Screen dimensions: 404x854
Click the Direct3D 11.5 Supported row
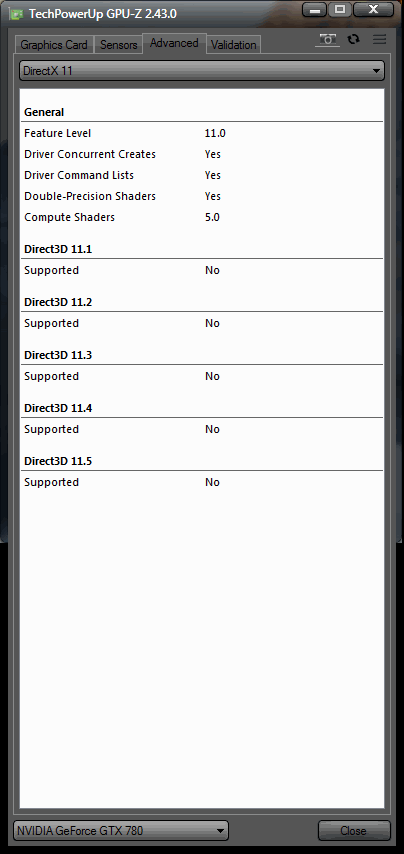[202, 483]
